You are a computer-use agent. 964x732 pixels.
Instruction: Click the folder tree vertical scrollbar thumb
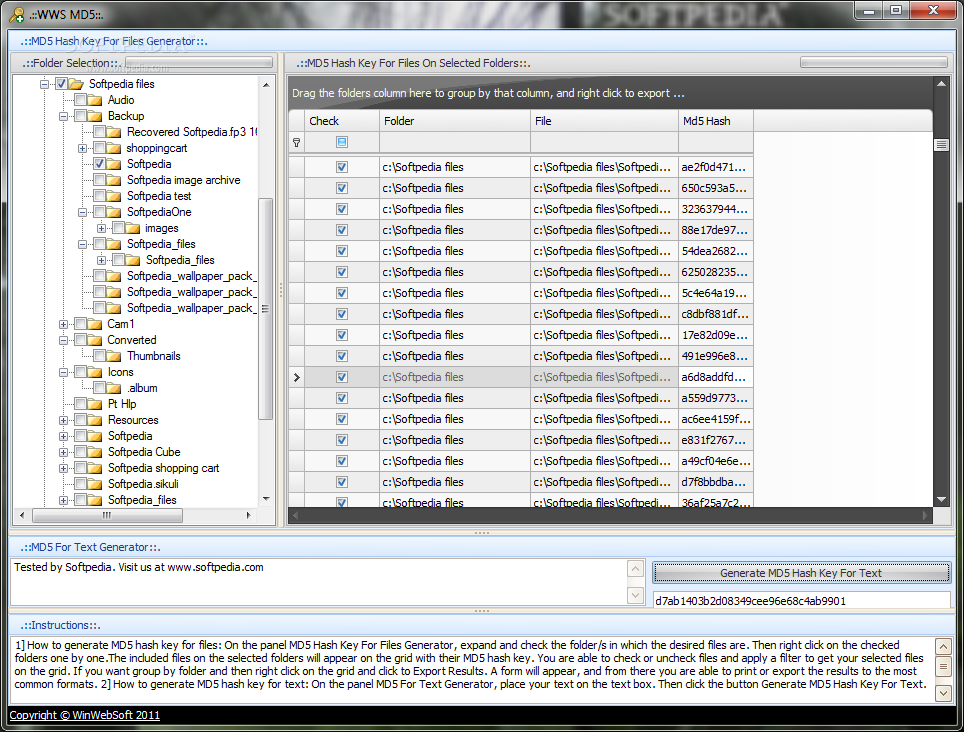[266, 309]
